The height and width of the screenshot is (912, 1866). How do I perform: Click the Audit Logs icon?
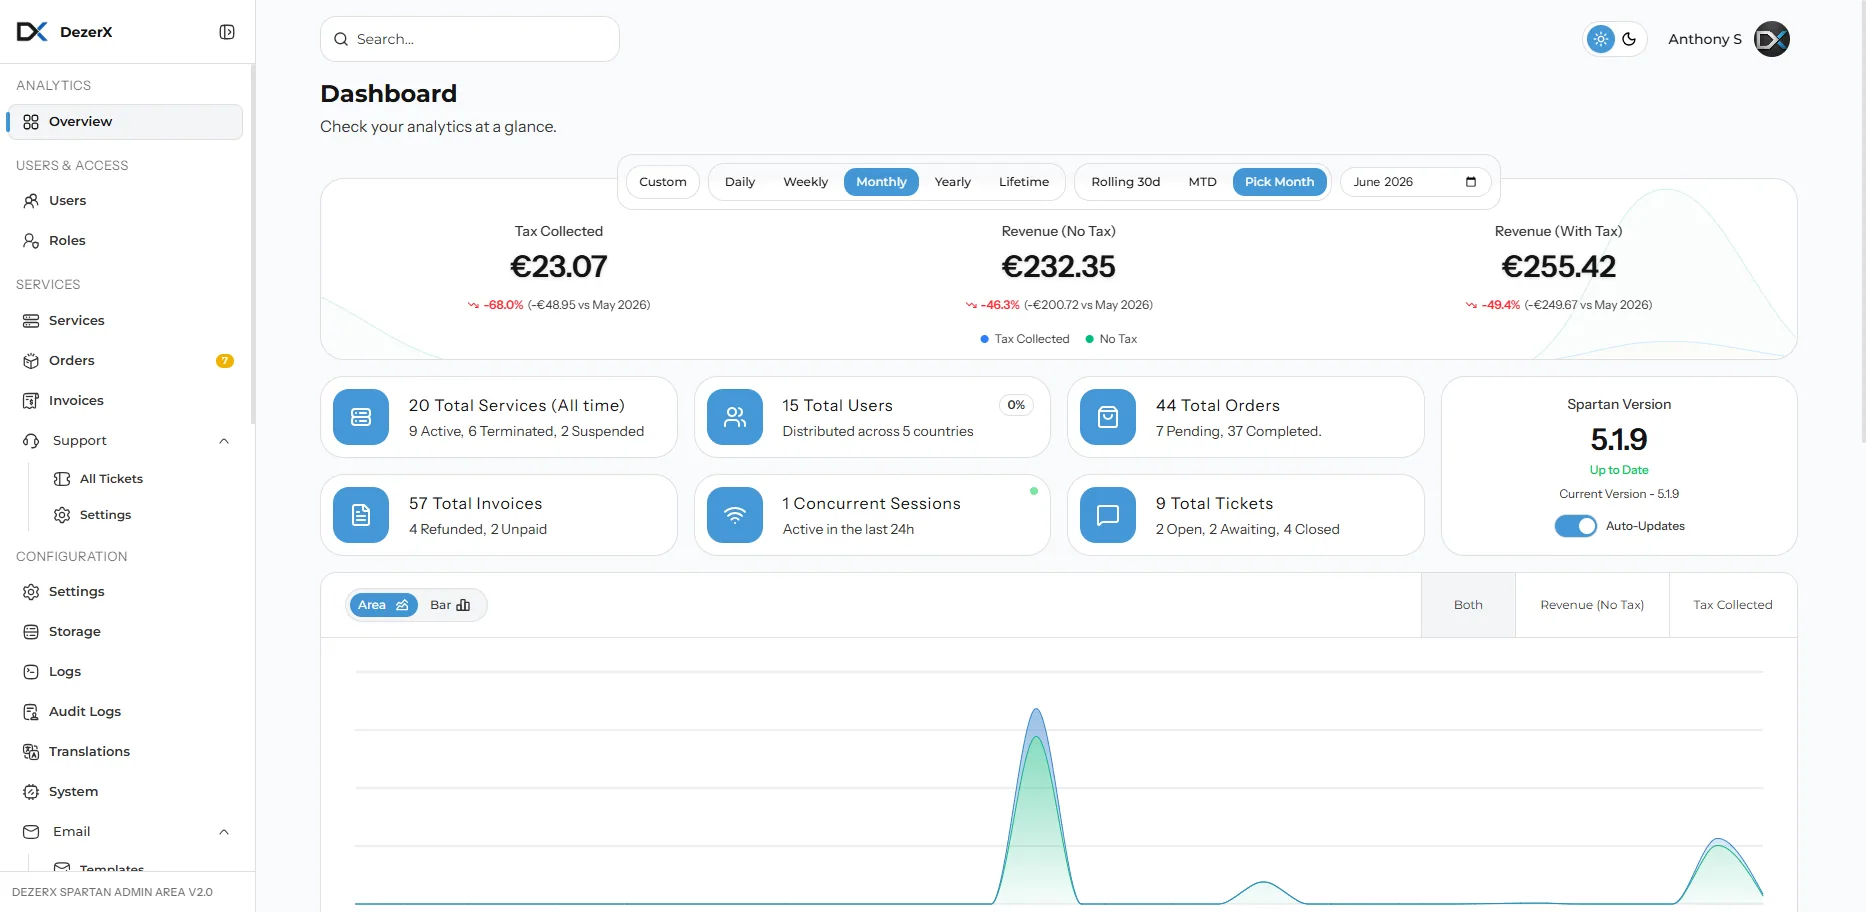(x=31, y=712)
